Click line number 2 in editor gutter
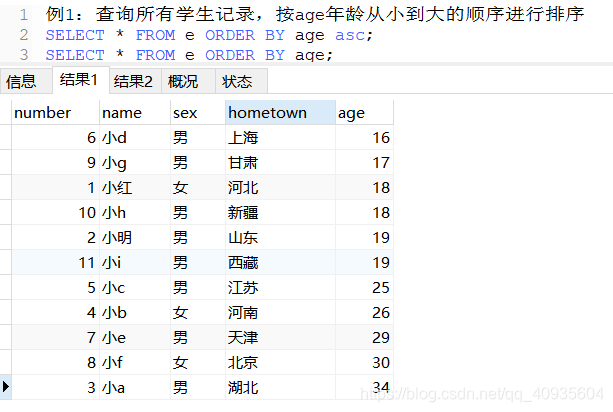This screenshot has height=412, width=613. tap(24, 35)
